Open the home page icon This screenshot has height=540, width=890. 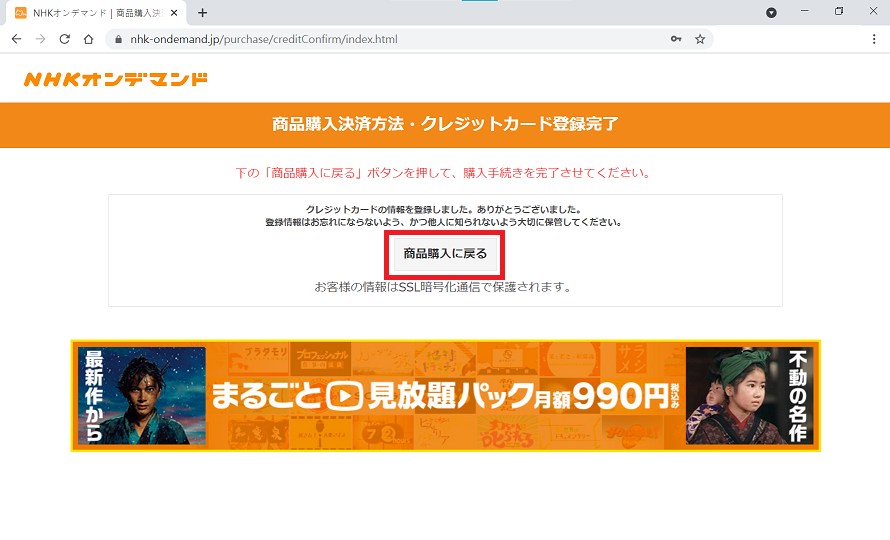[89, 39]
